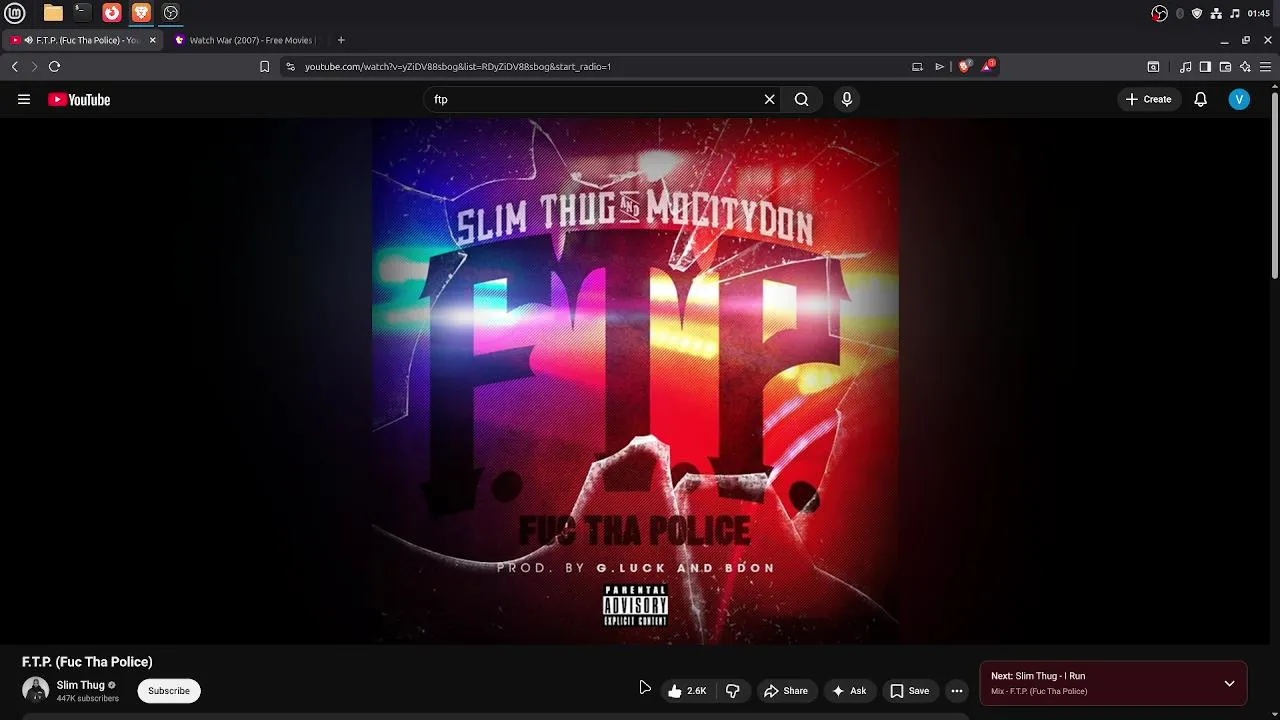The width and height of the screenshot is (1280, 720).
Task: Toggle the browser sidebar panel
Action: (1205, 67)
